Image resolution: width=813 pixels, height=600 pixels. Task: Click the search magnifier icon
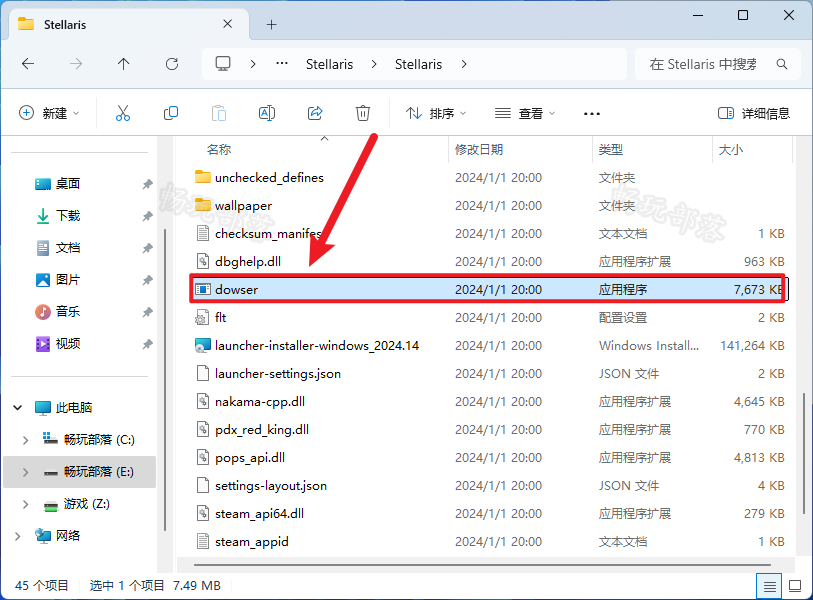coord(781,64)
